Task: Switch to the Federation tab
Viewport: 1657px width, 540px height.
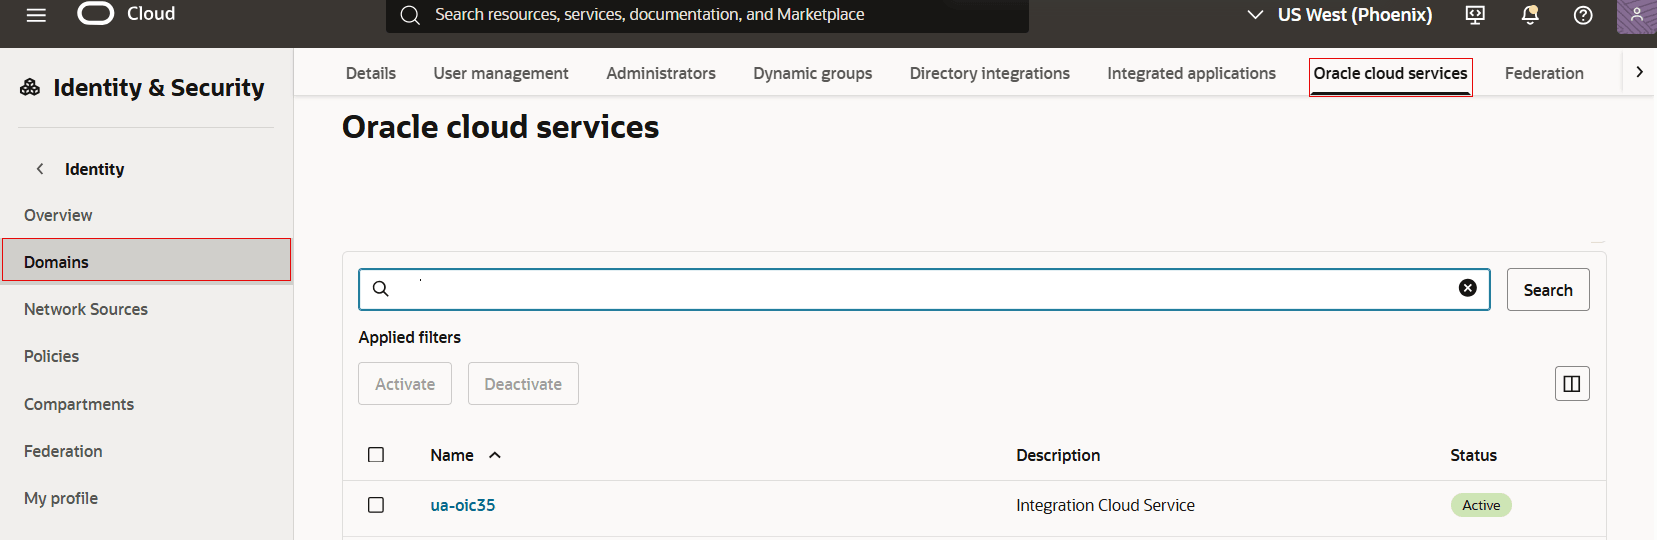Action: pyautogui.click(x=1544, y=73)
